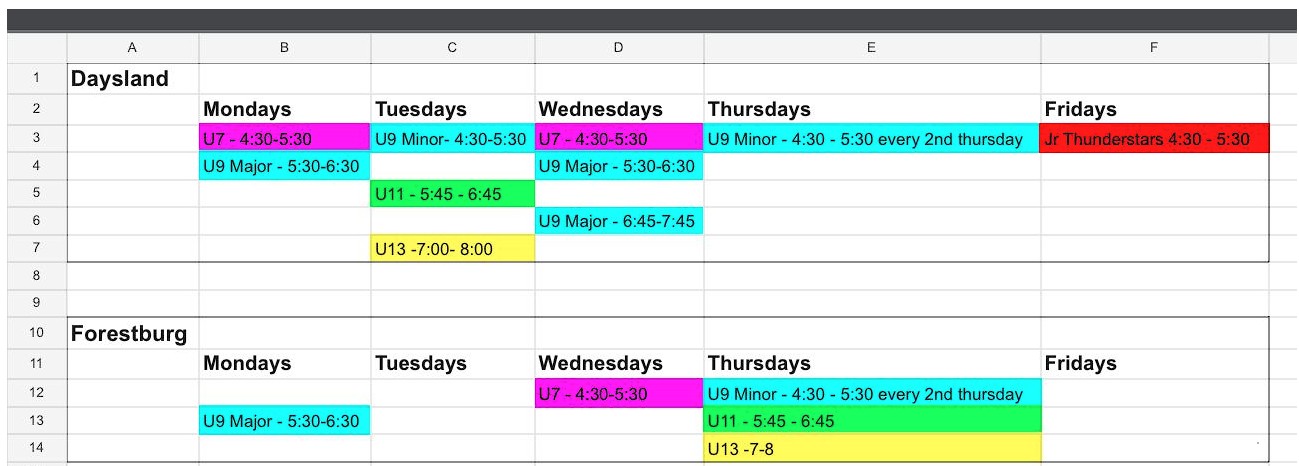Select row 1 using its row number
The height and width of the screenshot is (466, 1299).
(36, 79)
